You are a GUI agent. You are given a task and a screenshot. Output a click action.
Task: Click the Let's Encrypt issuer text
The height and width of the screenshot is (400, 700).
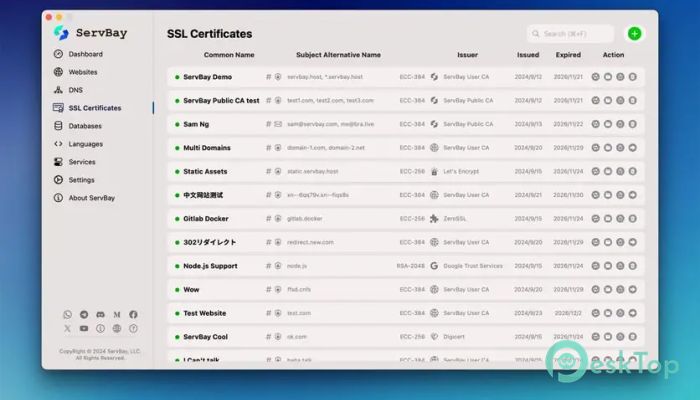[461, 171]
